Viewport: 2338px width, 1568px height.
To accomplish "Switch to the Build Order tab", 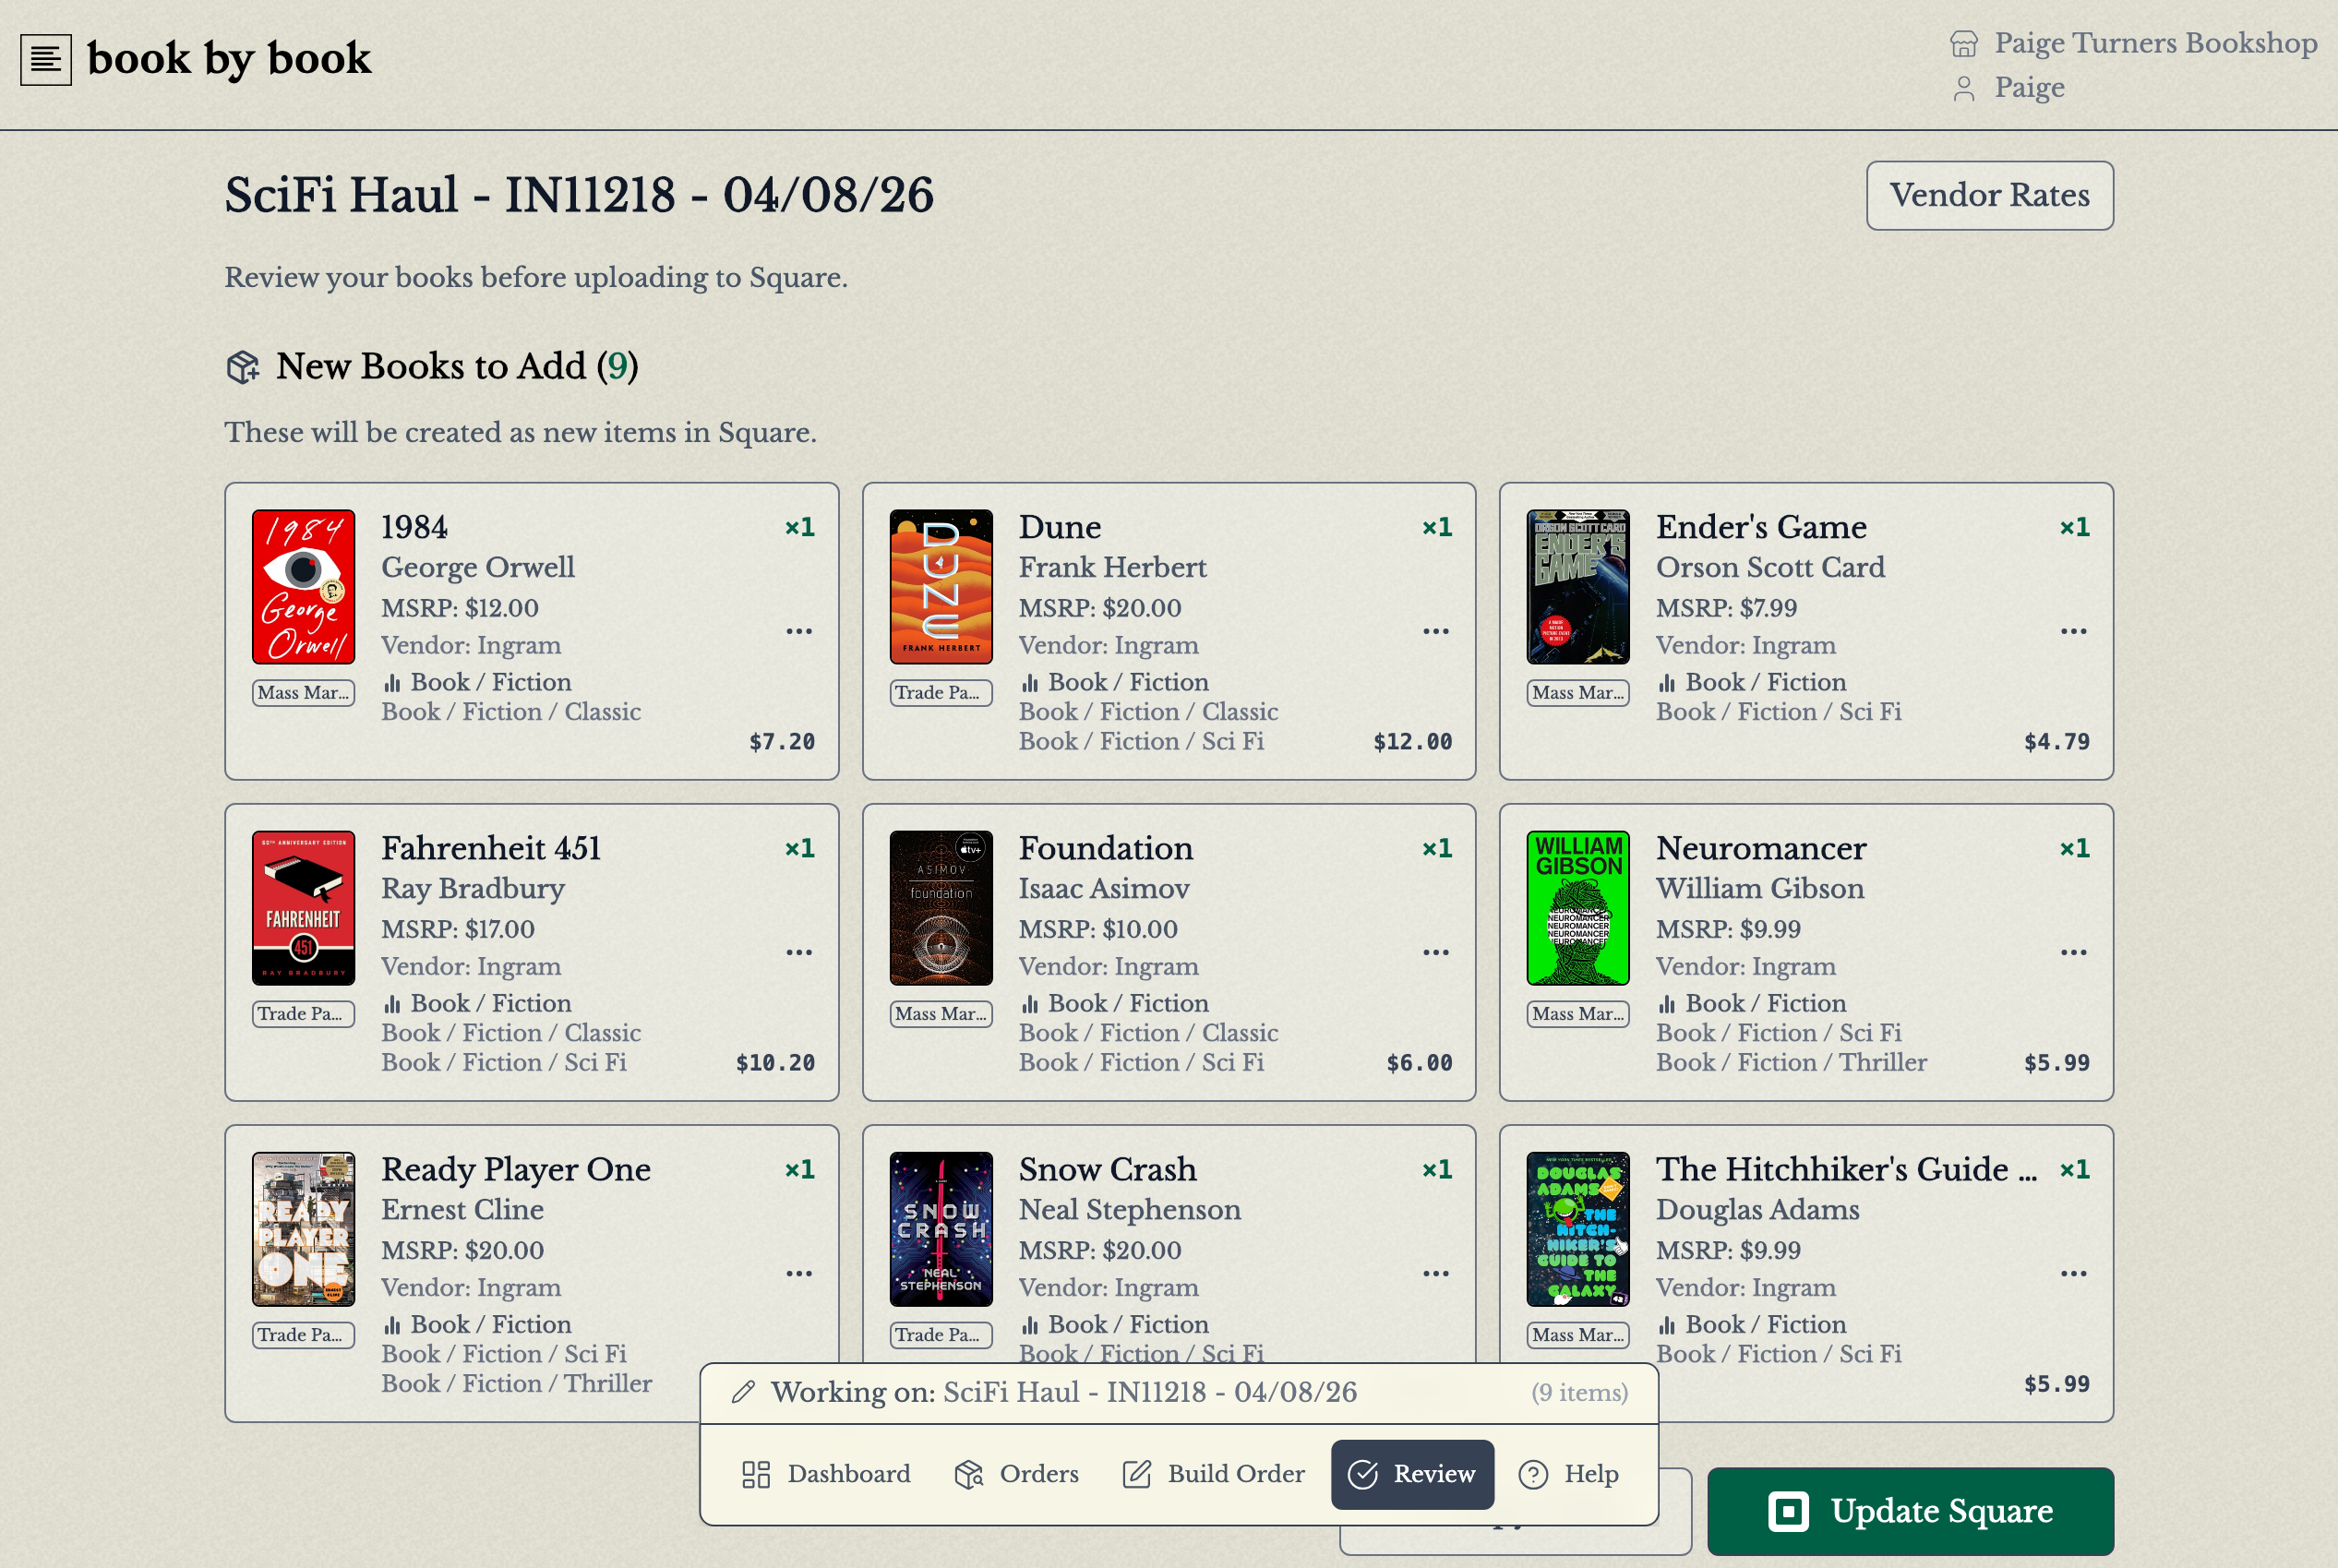I will [x=1214, y=1474].
